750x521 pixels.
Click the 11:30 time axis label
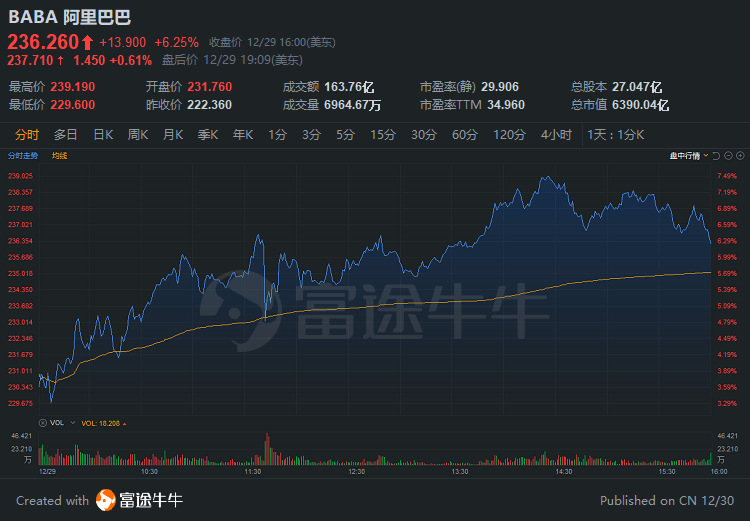[253, 472]
